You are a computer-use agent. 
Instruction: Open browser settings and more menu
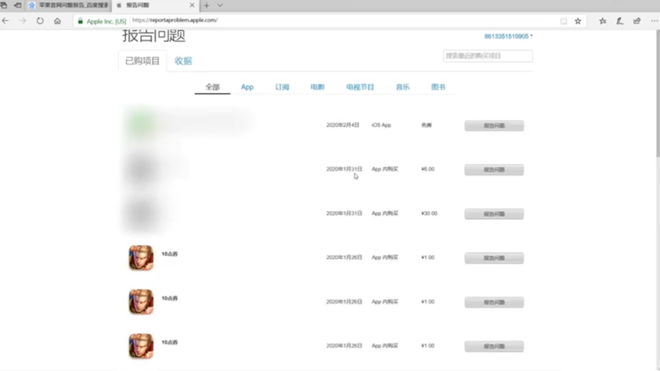click(x=654, y=21)
